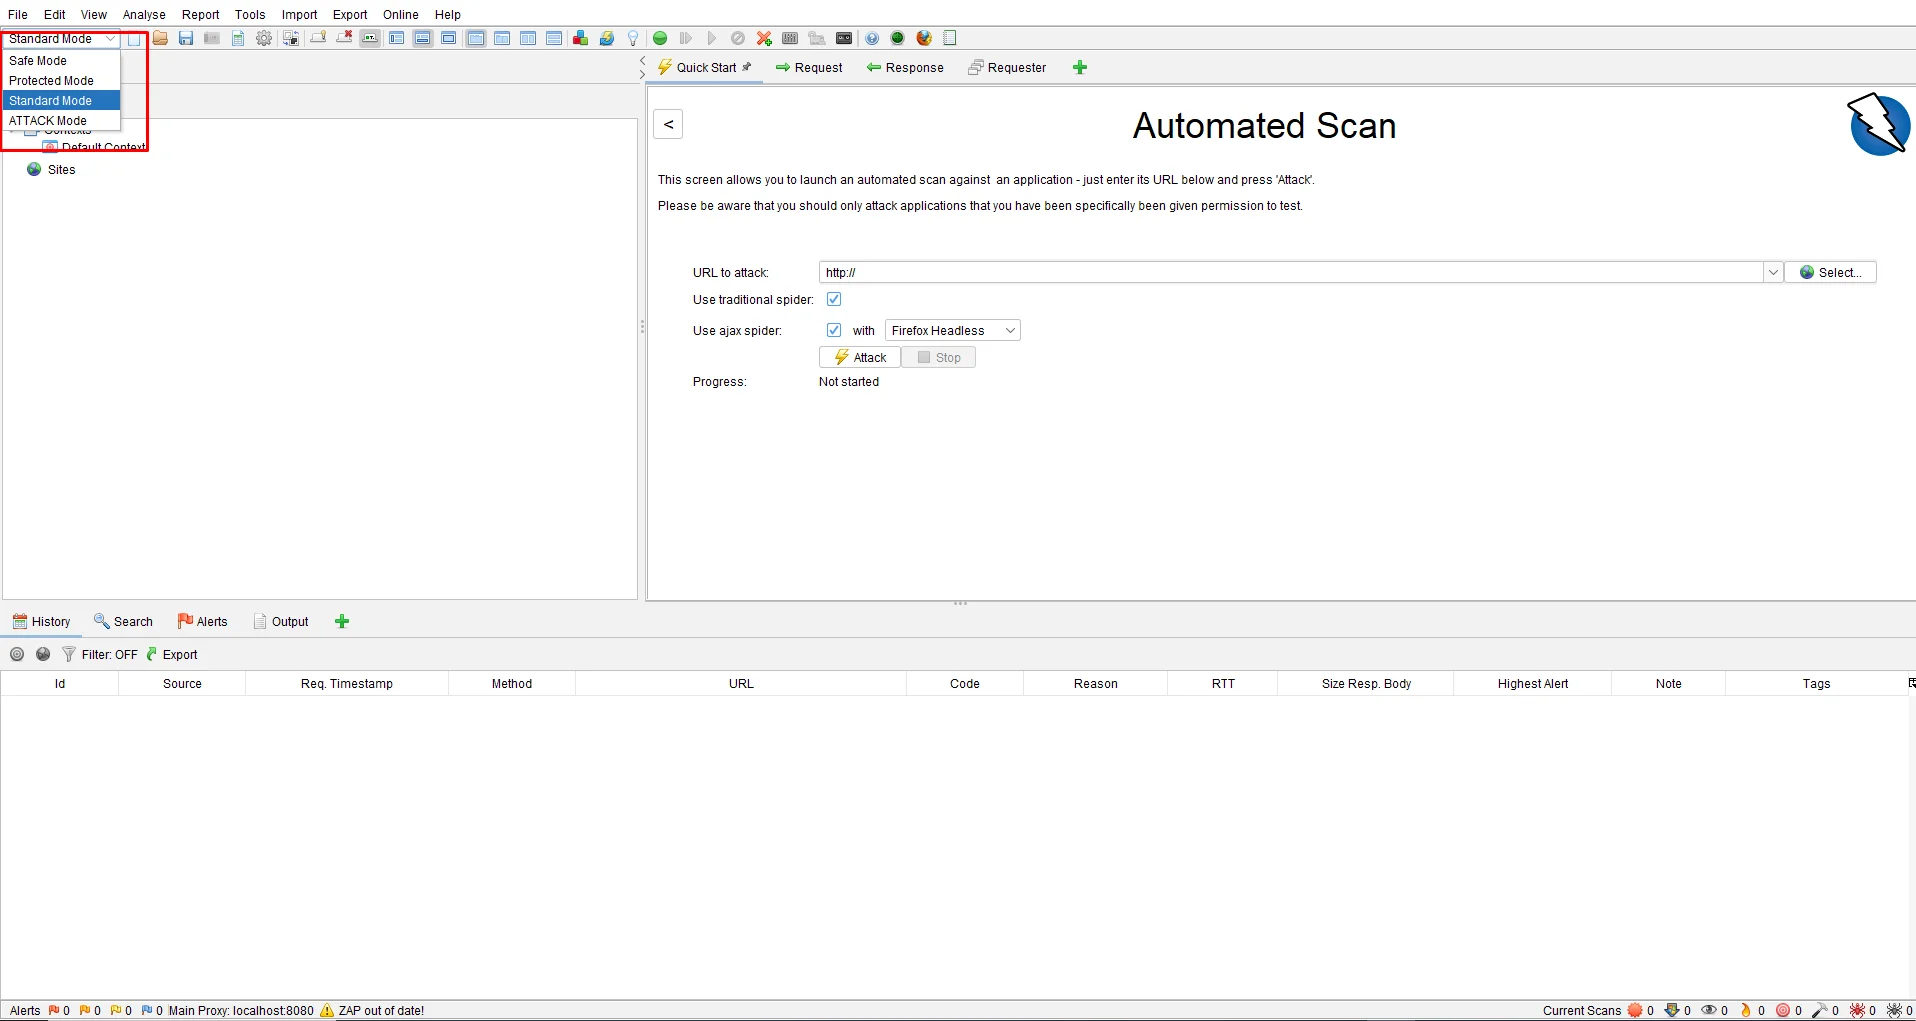Image resolution: width=1916 pixels, height=1021 pixels.
Task: Open the Firefox Headless browser dropdown
Action: pyautogui.click(x=952, y=331)
